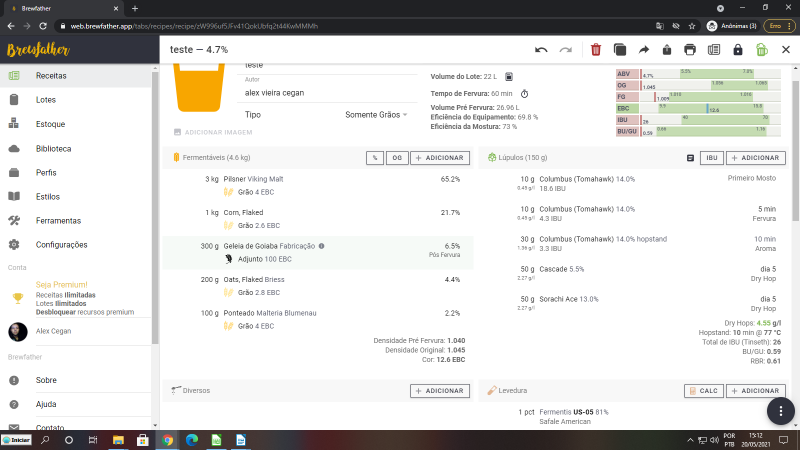Open the hops inventory list icon
This screenshot has width=800, height=450.
coord(690,158)
